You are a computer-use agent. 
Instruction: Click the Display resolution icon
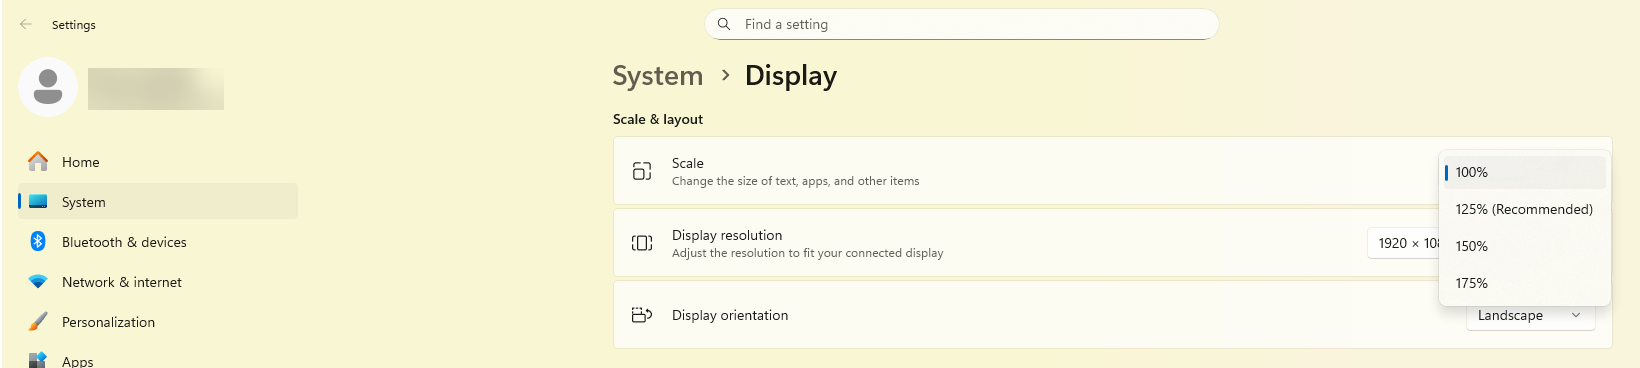point(642,243)
